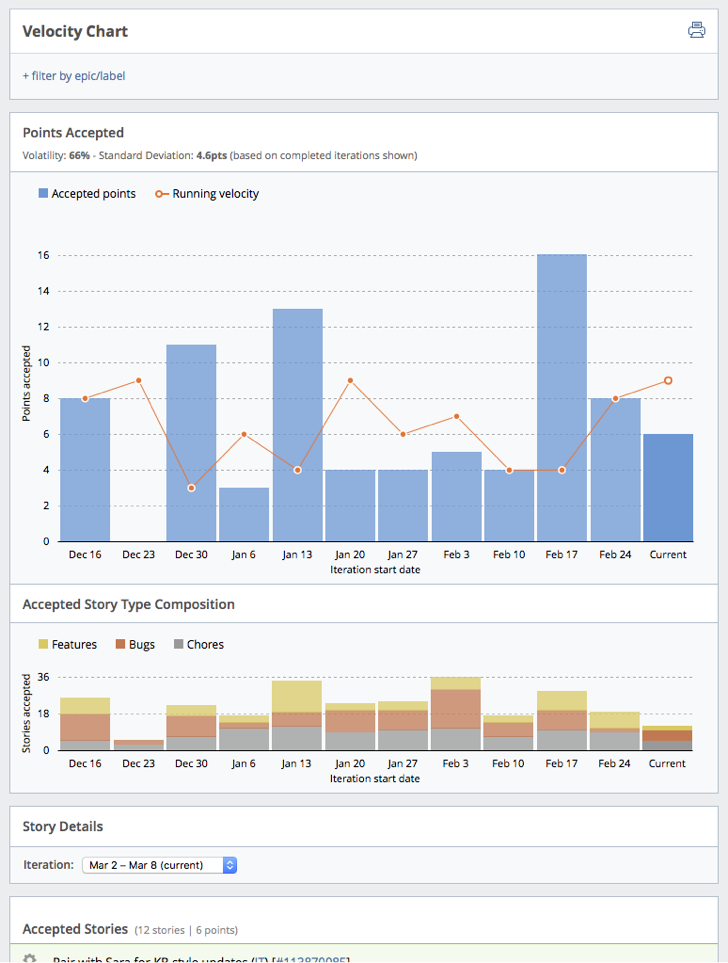This screenshot has width=728, height=963.
Task: Click the Dec 30 accepted points bar
Action: [x=191, y=443]
